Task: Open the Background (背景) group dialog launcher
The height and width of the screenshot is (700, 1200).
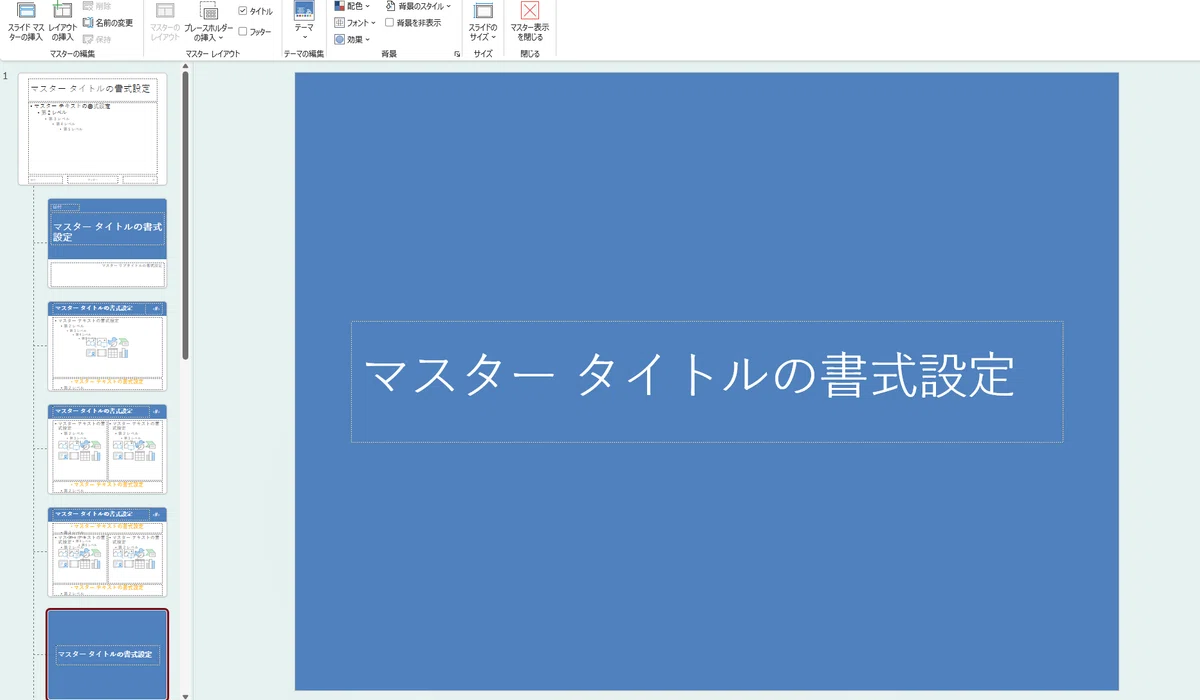Action: pyautogui.click(x=457, y=54)
